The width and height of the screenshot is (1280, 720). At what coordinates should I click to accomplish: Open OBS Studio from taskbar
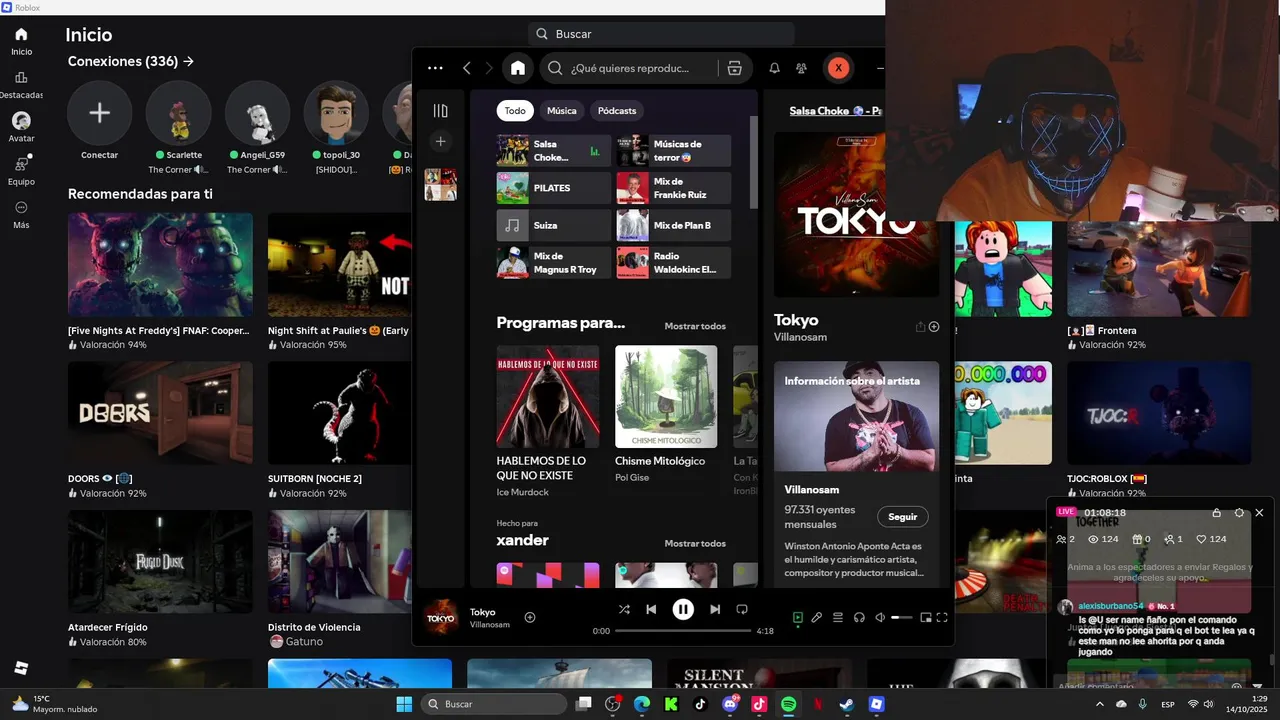[613, 704]
